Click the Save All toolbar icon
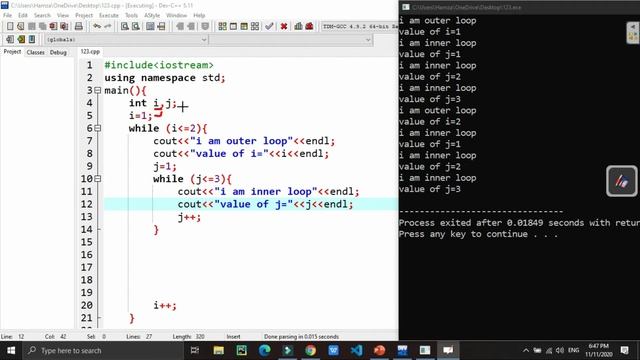640x360 pixels. click(42, 27)
